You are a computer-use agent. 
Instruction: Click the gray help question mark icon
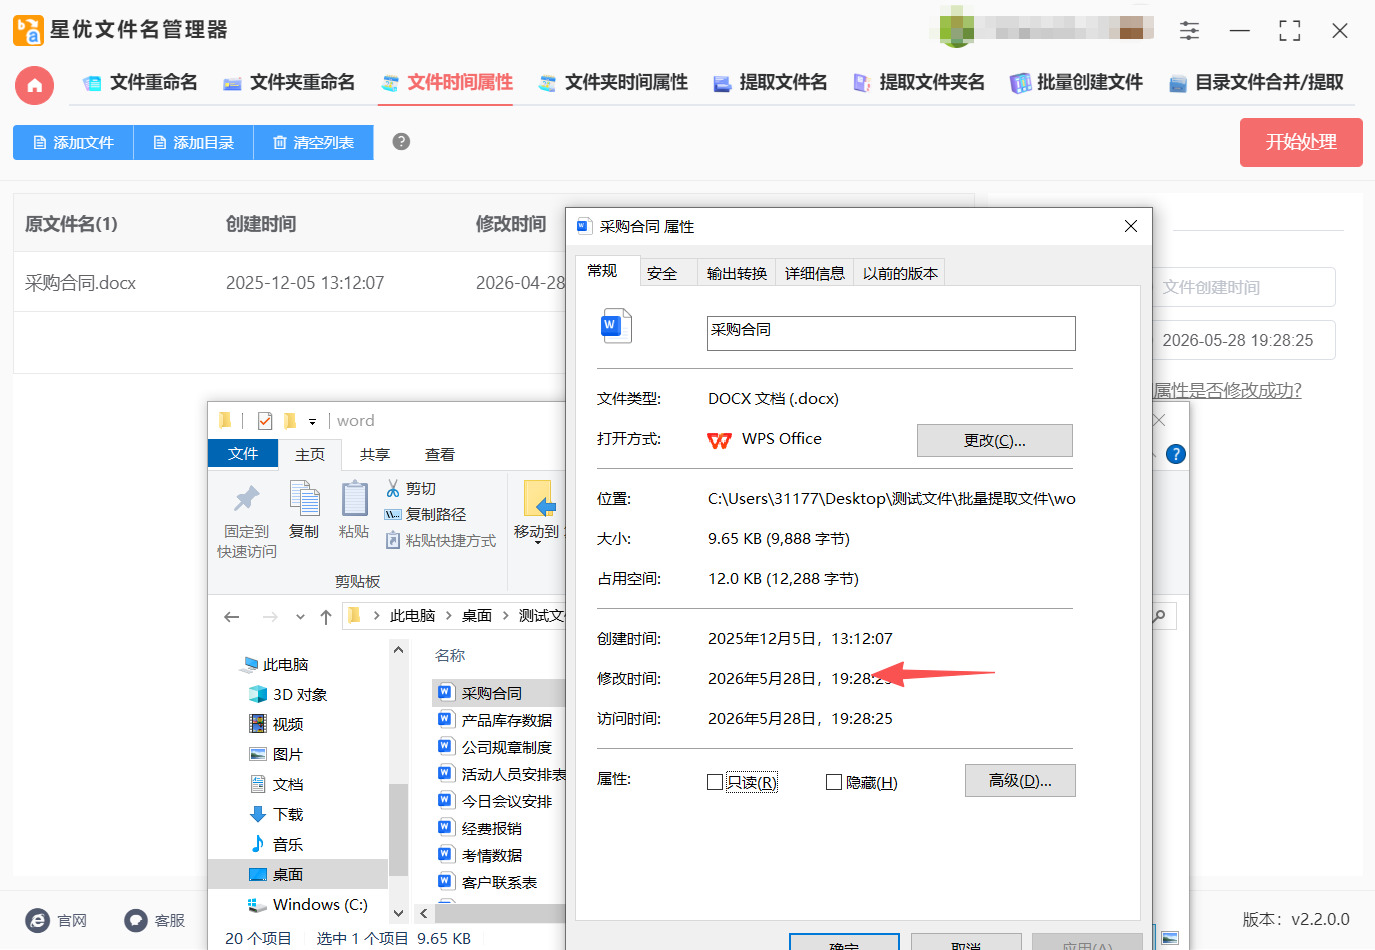click(401, 141)
